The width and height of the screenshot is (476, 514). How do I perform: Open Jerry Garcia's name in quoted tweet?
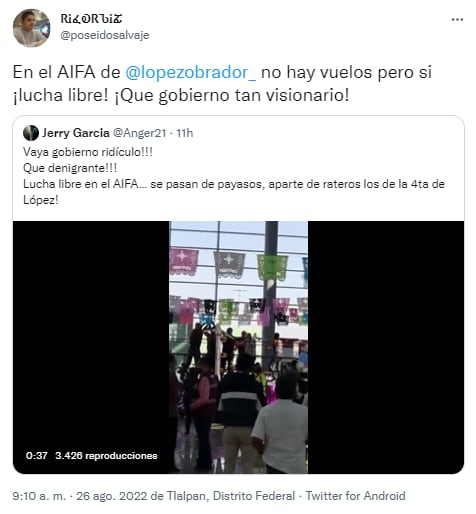point(76,133)
